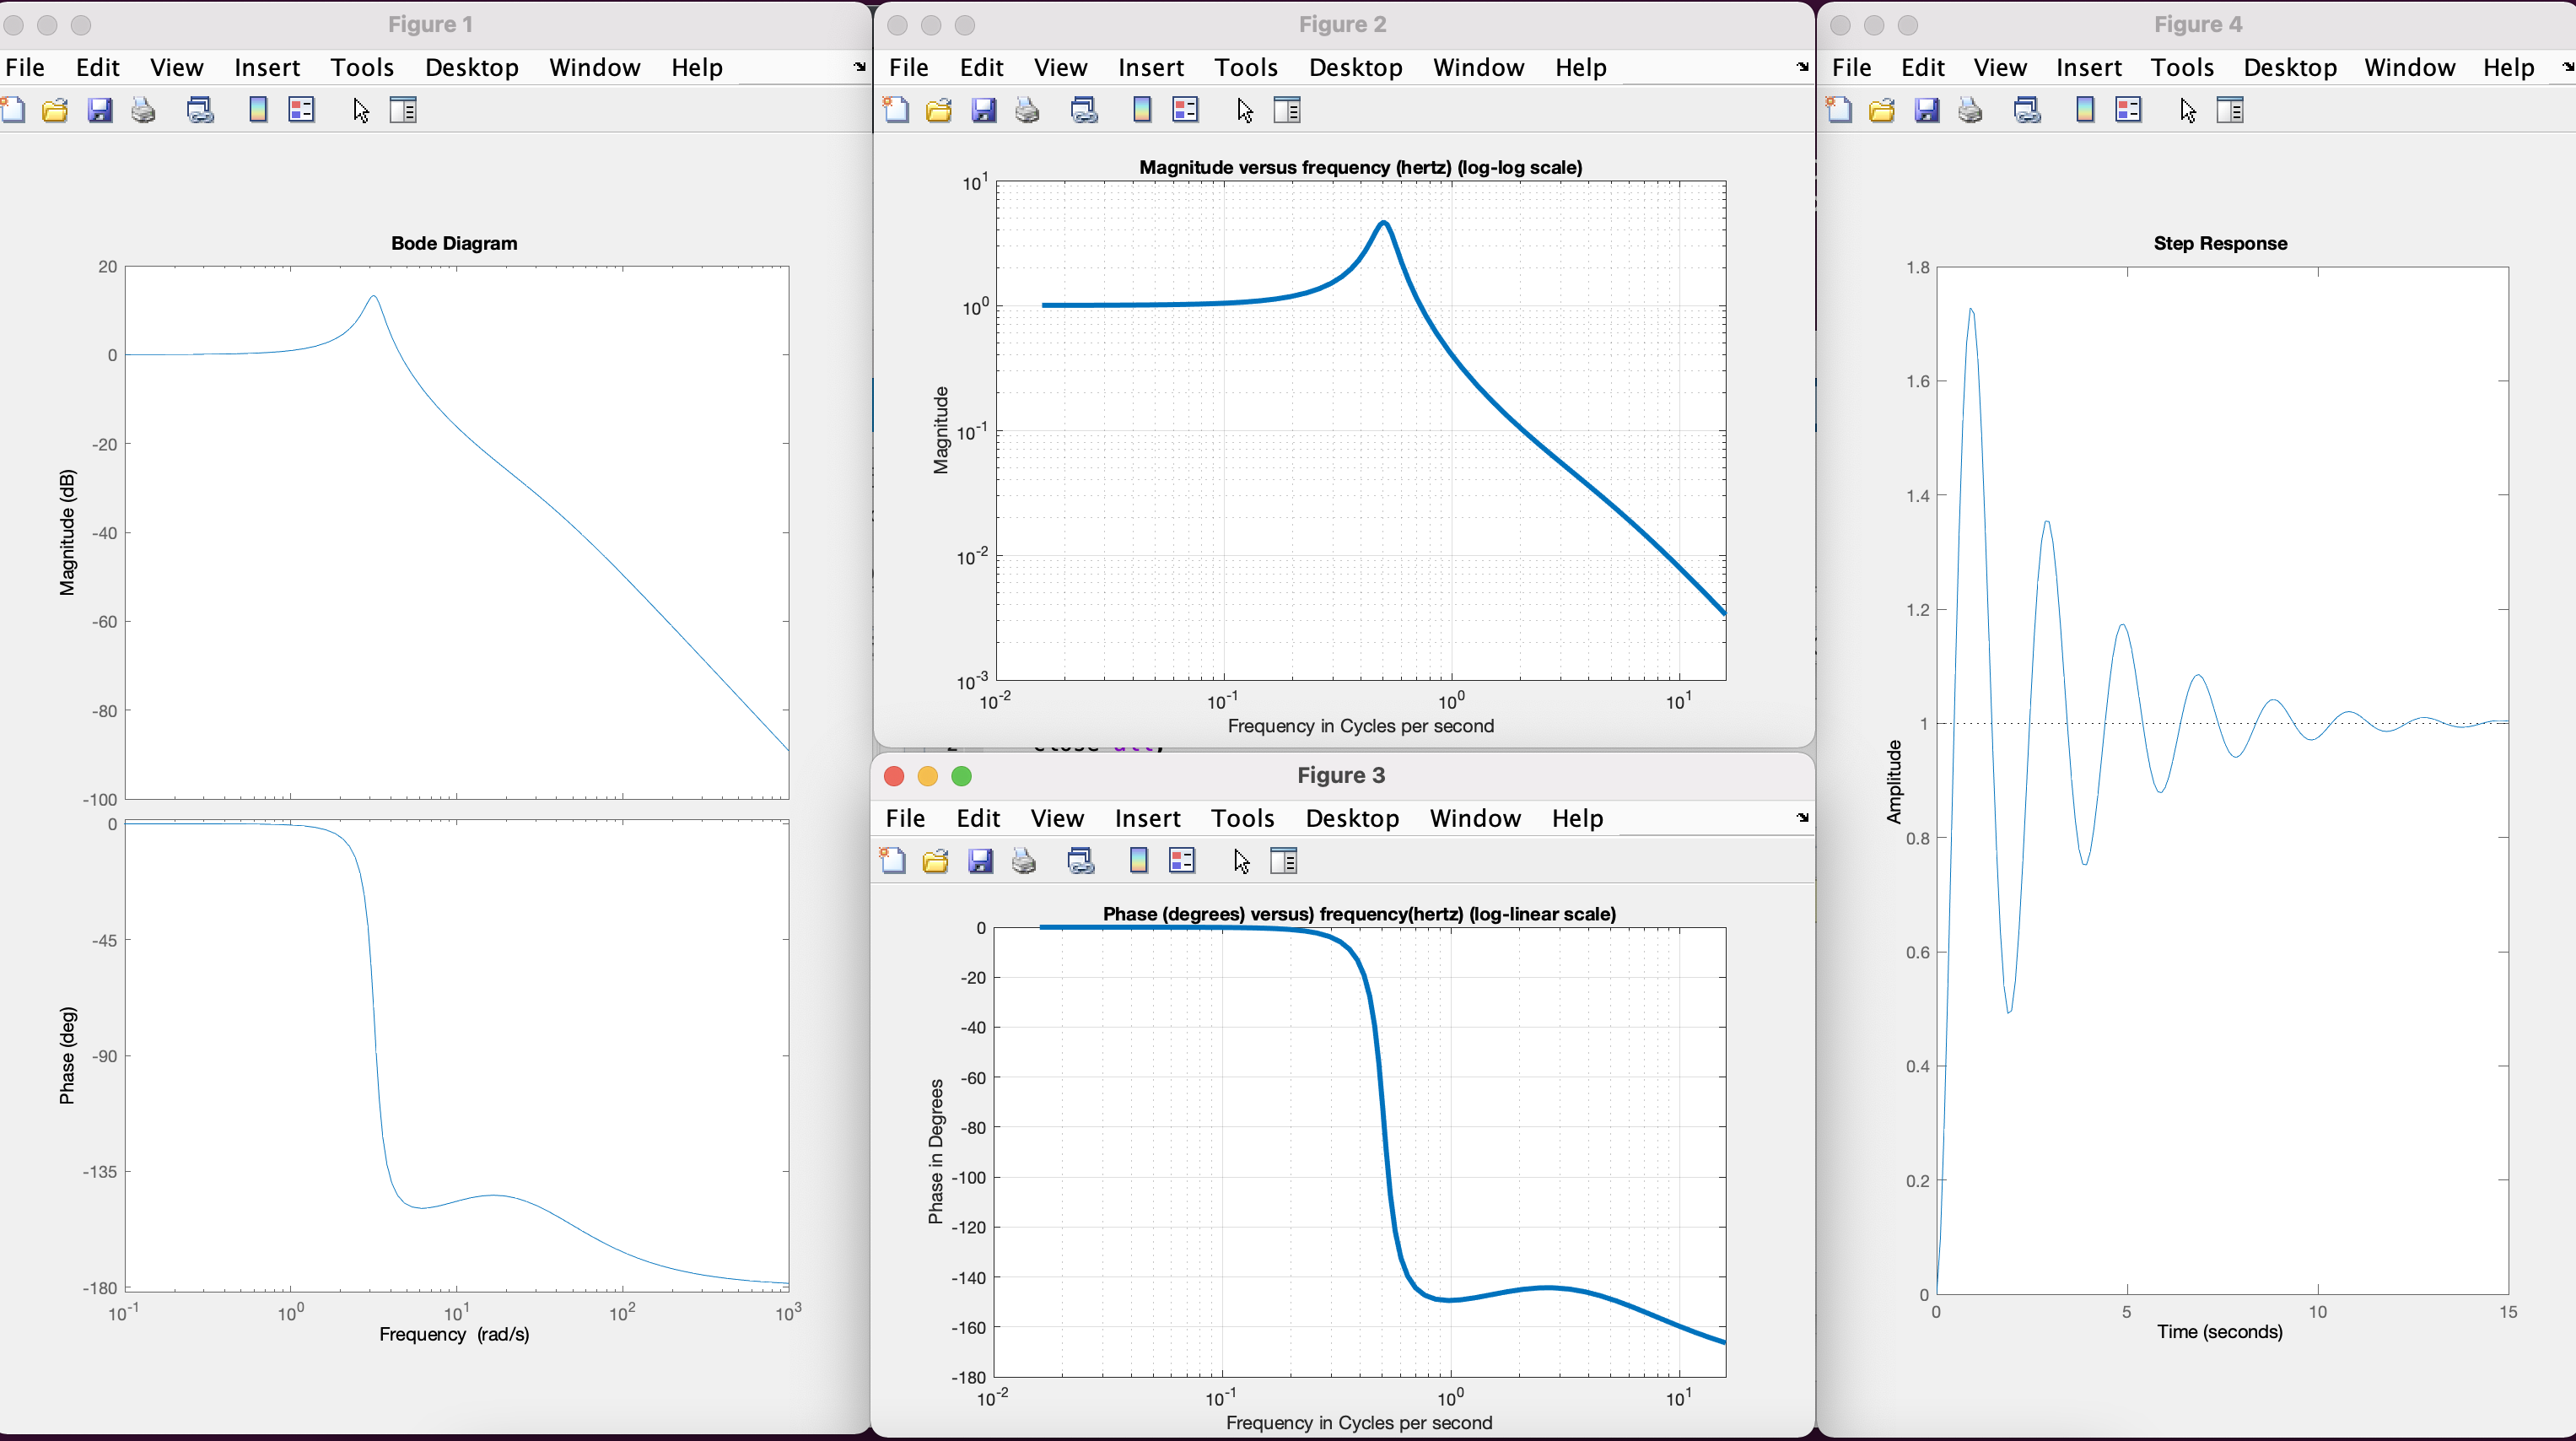Enable Edit Plot arrow in Figure 4
Viewport: 2576px width, 1441px height.
2188,110
